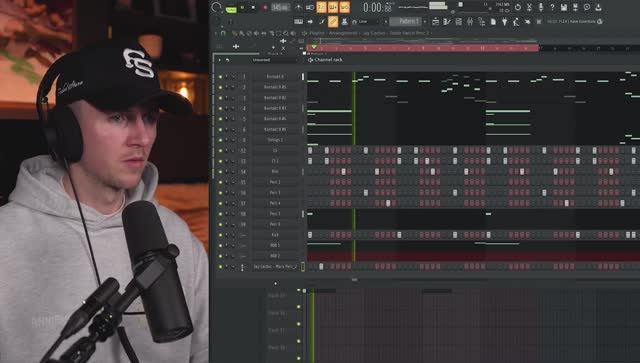Toggle the highlighted orange pencil tool button
This screenshot has height=363, width=640.
click(333, 21)
